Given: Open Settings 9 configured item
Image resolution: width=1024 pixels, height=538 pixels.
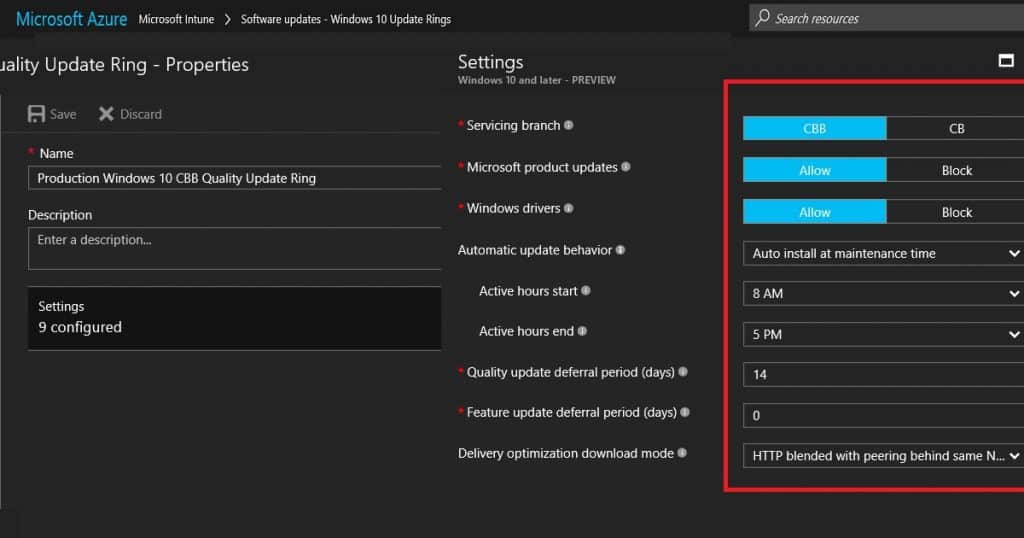Looking at the screenshot, I should 234,318.
